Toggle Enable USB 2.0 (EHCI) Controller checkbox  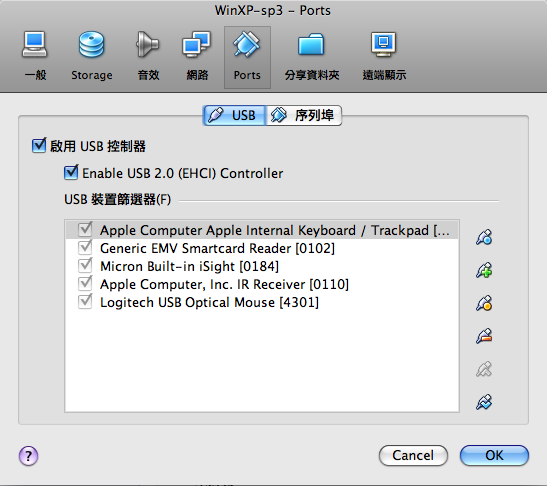pos(71,172)
